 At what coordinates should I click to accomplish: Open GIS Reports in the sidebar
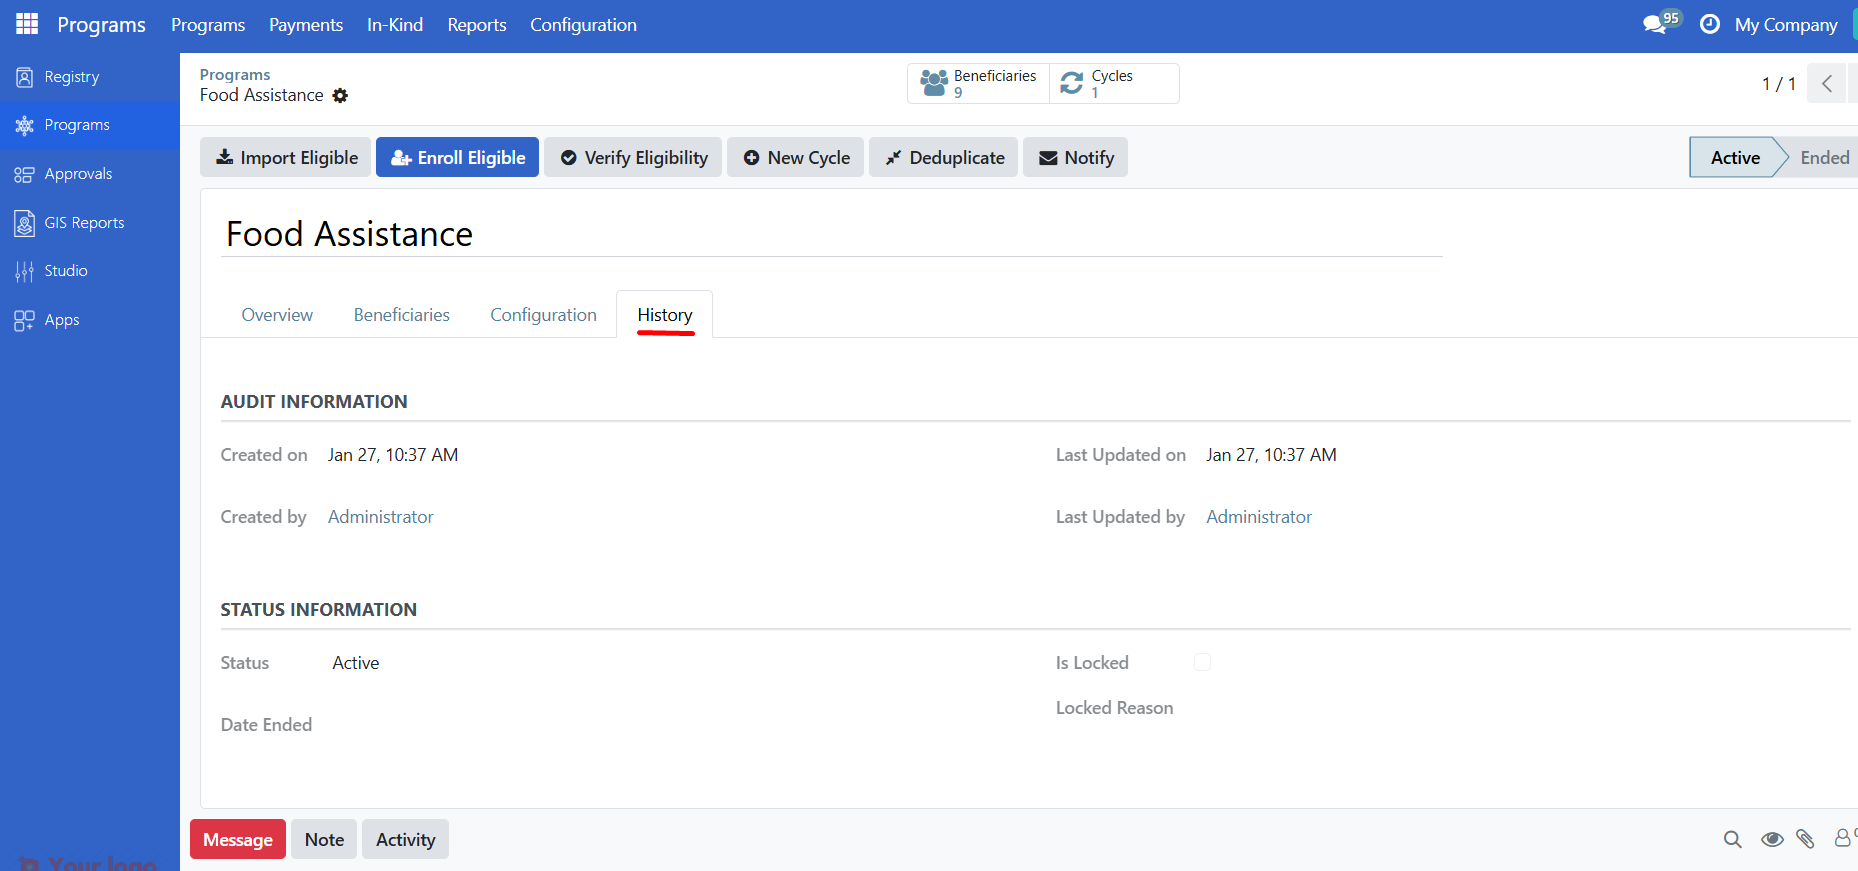tap(84, 223)
